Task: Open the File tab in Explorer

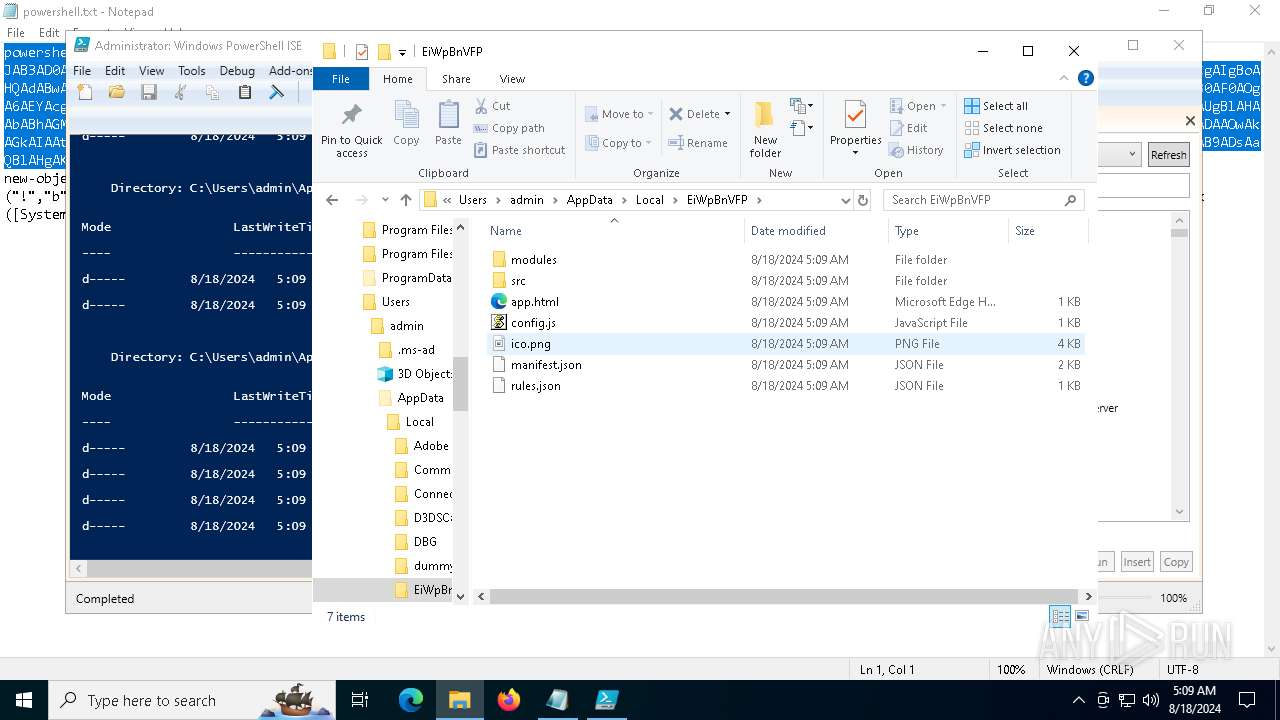Action: coord(341,79)
